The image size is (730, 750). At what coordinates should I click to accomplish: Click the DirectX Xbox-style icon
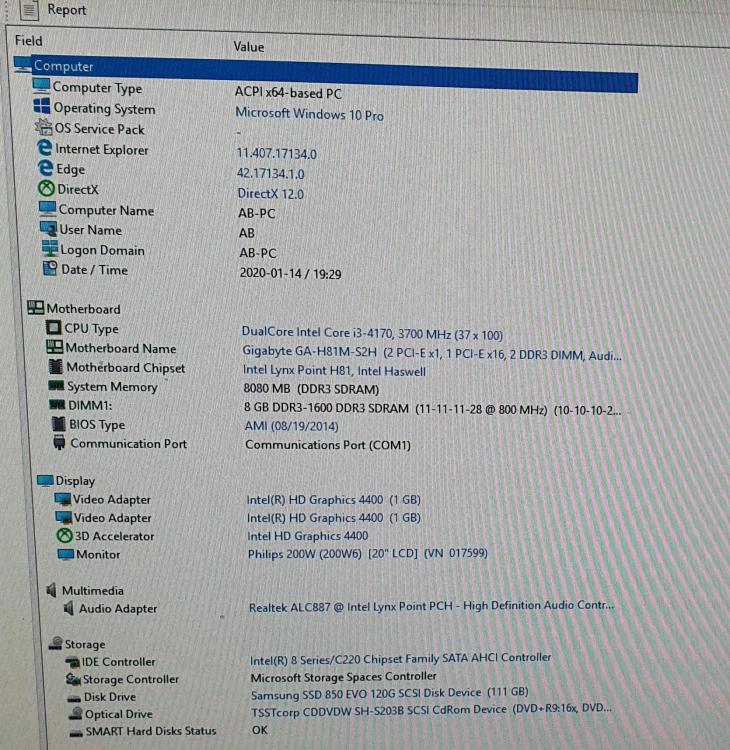pos(46,188)
